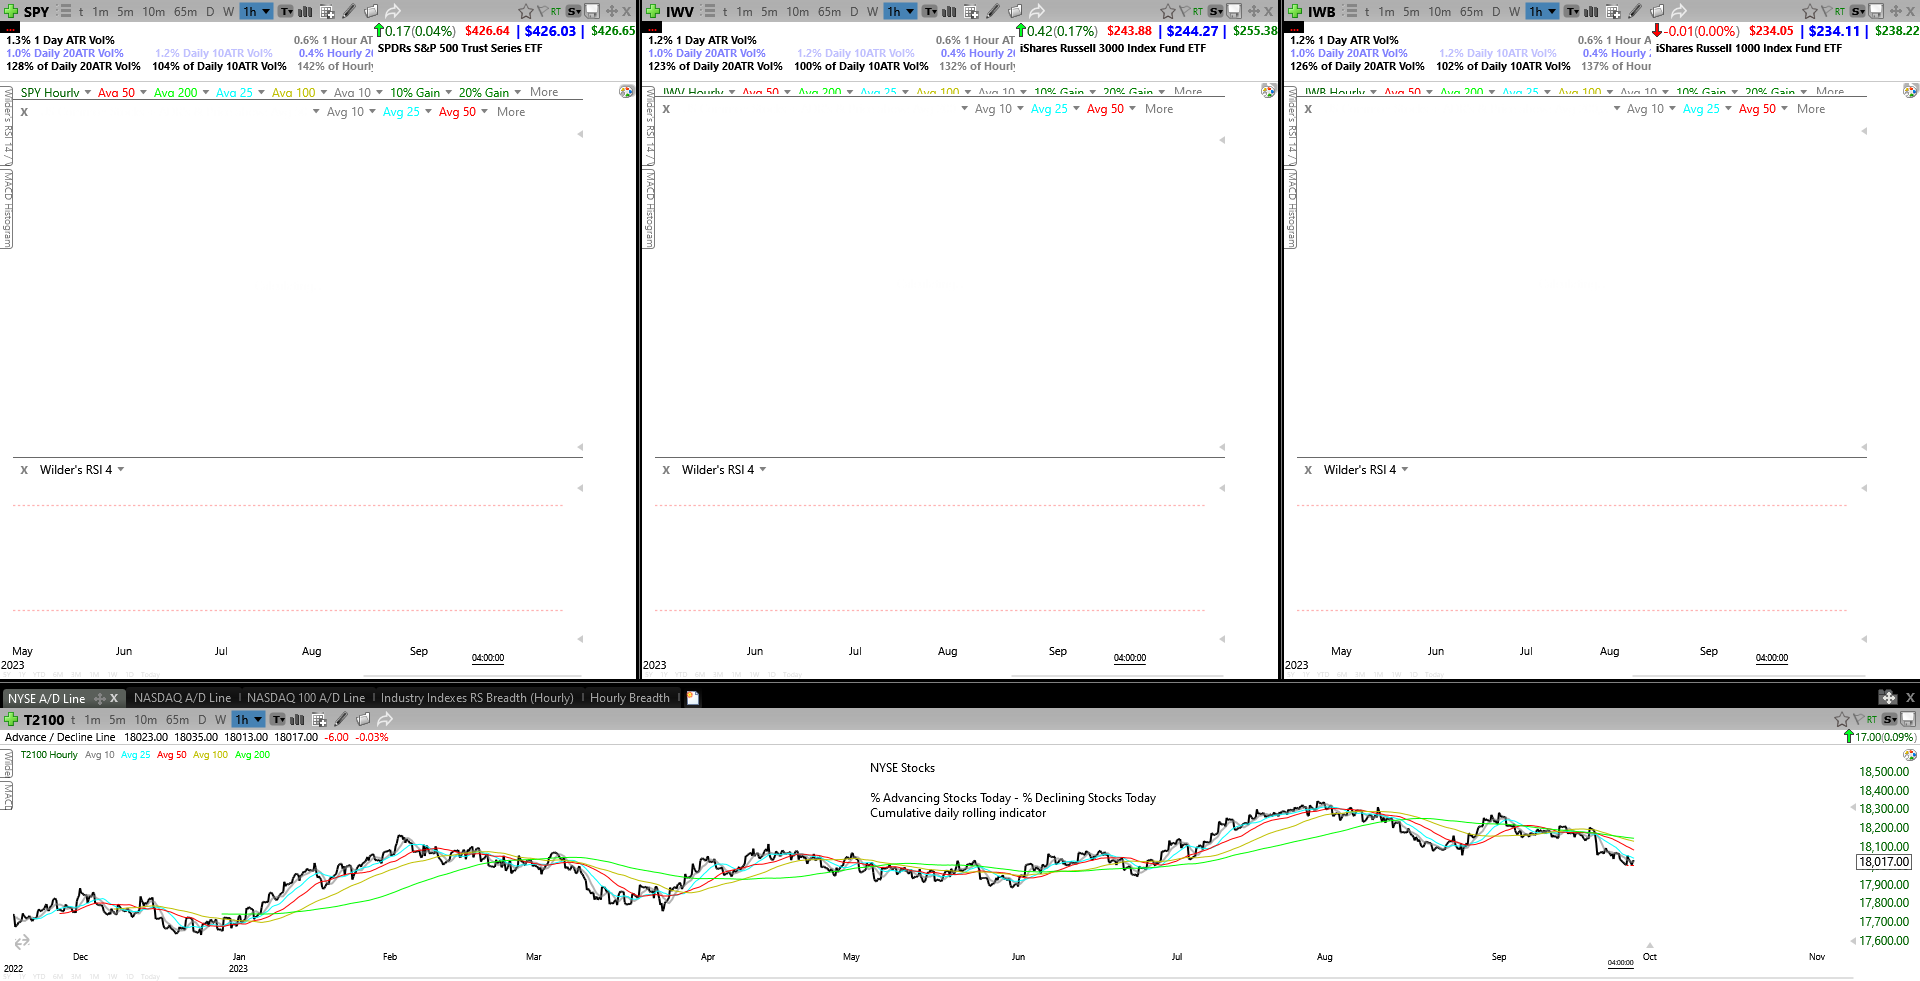1920x981 pixels.
Task: Select the 5m timeframe in IWB chart
Action: (x=1411, y=12)
